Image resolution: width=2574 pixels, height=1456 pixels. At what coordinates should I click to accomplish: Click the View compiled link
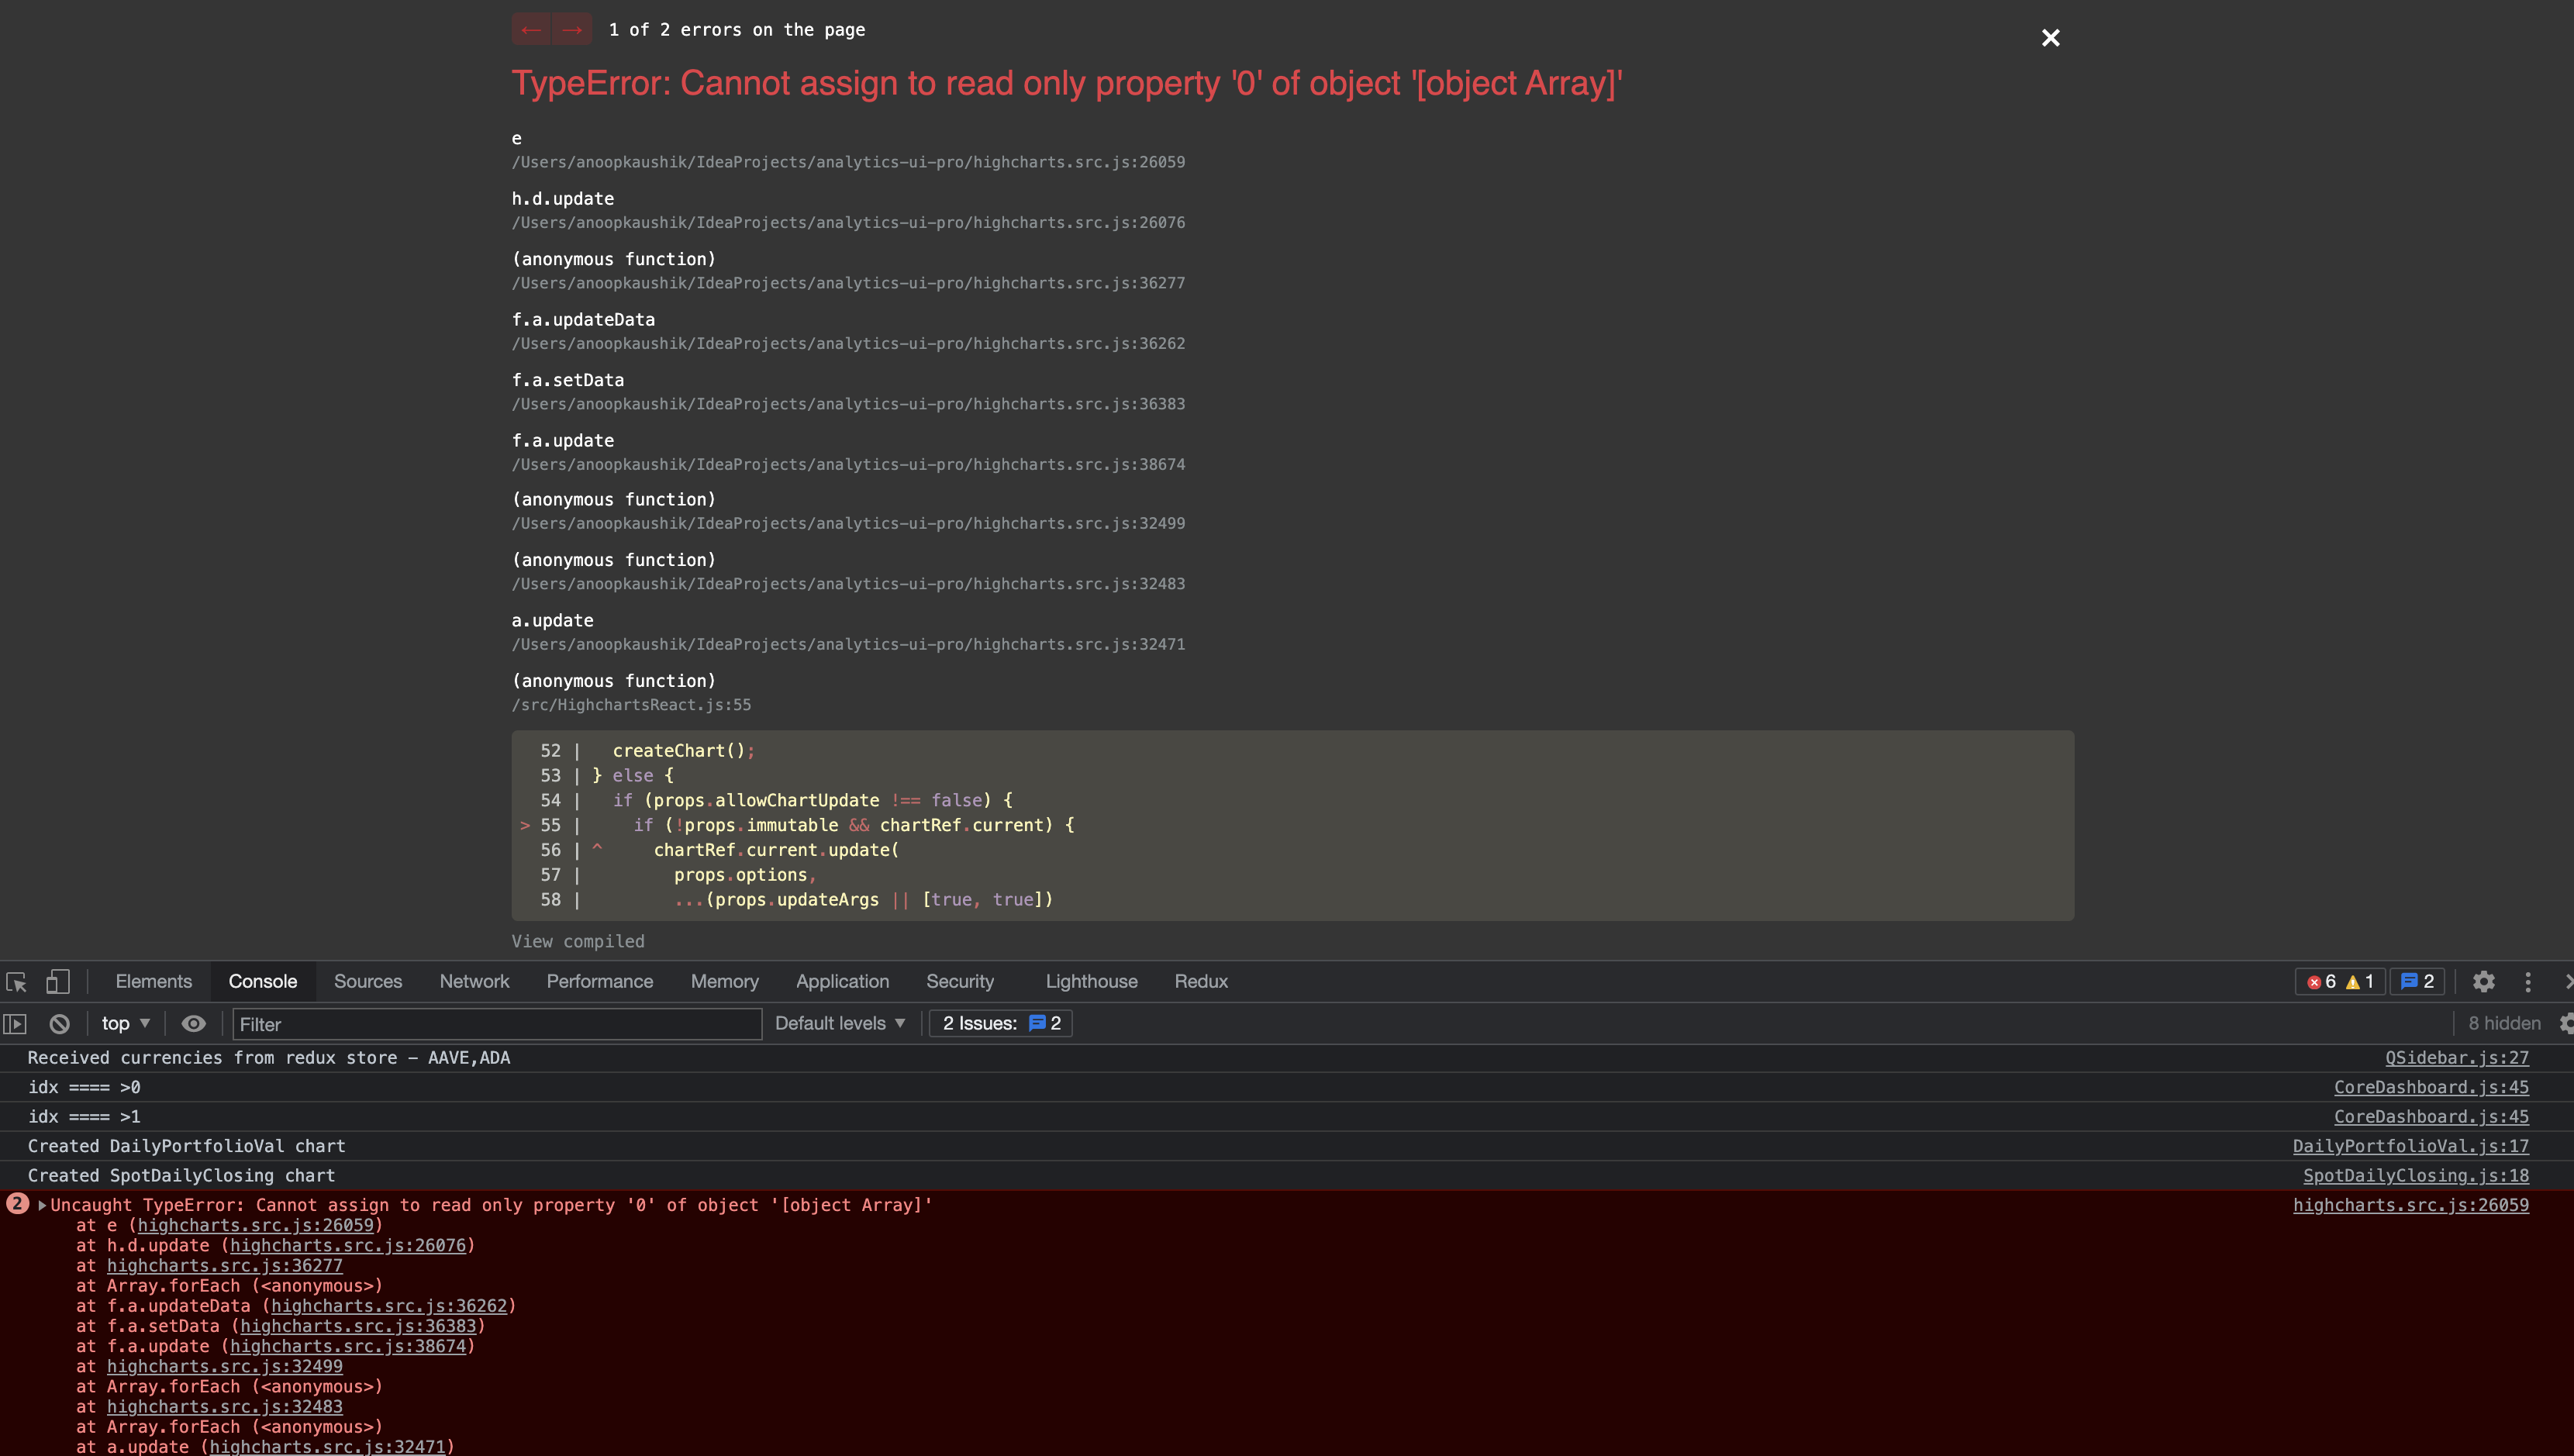[x=578, y=942]
